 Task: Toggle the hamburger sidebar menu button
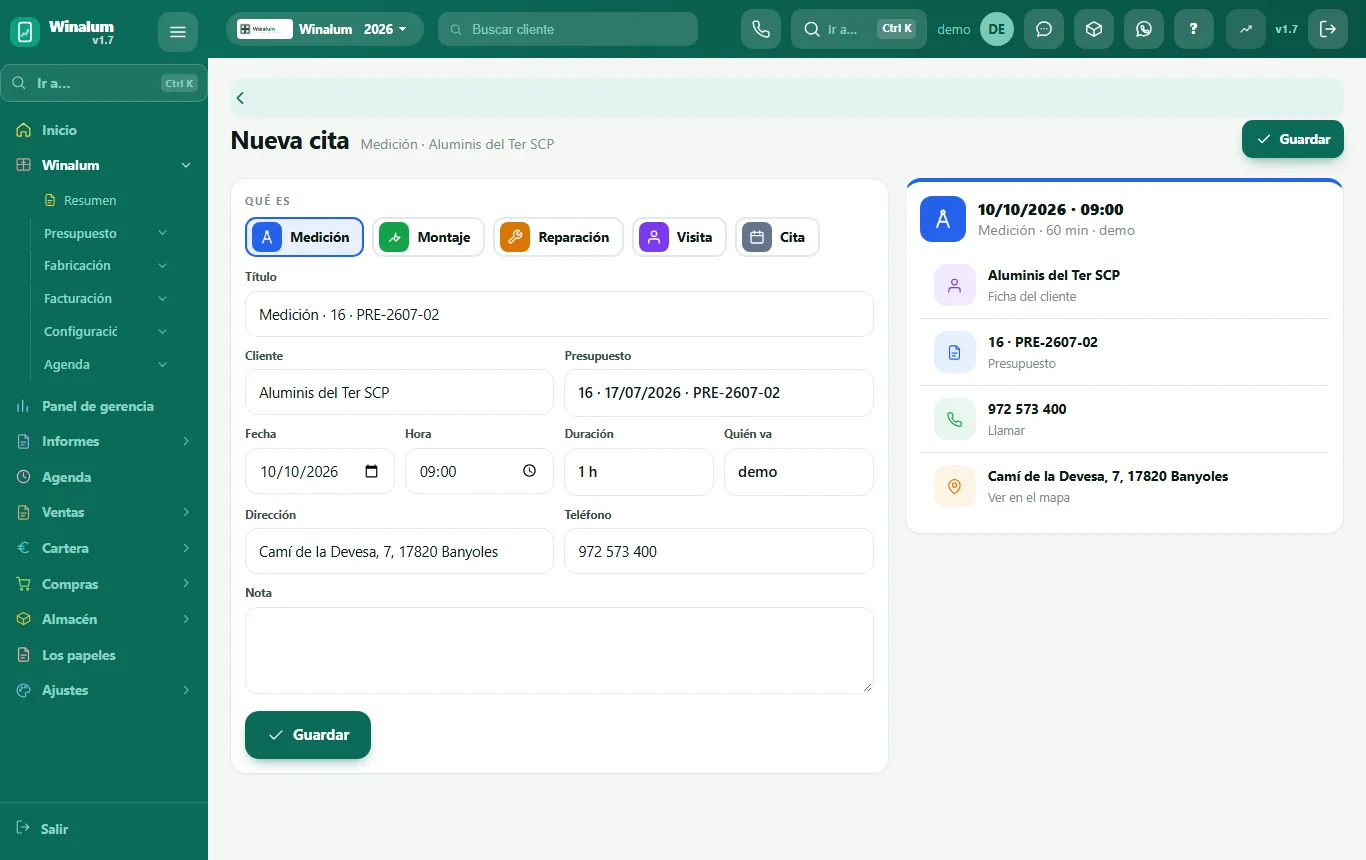(x=178, y=32)
